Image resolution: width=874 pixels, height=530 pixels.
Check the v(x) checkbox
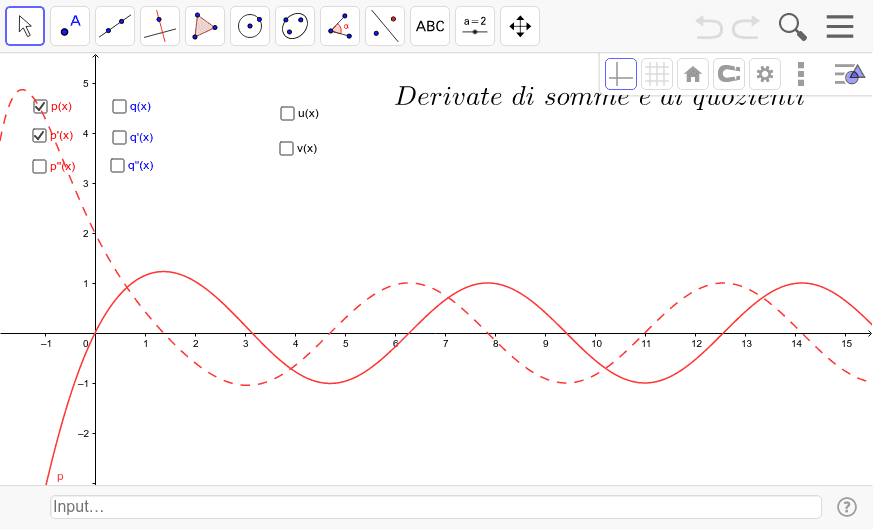[x=286, y=148]
